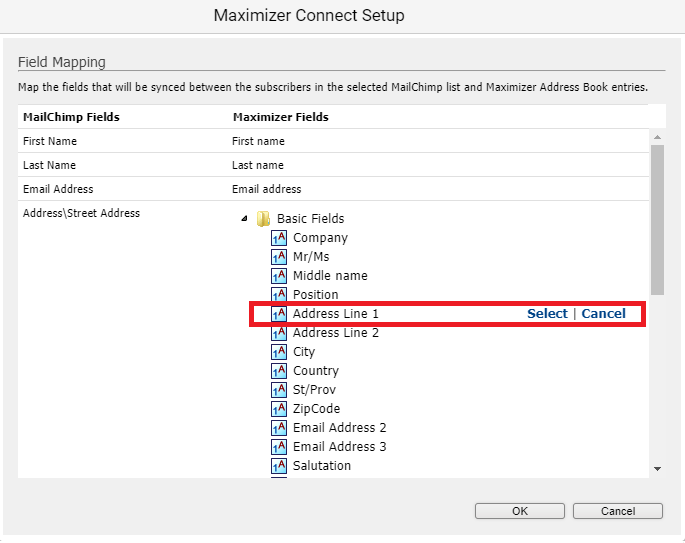Click the mapped Email address Maximizer cell

pyautogui.click(x=266, y=189)
